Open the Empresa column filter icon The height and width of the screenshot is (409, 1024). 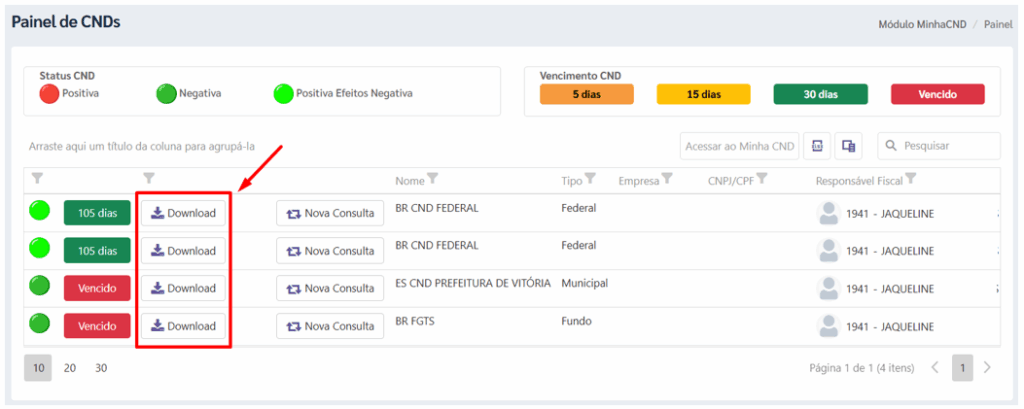[x=668, y=180]
